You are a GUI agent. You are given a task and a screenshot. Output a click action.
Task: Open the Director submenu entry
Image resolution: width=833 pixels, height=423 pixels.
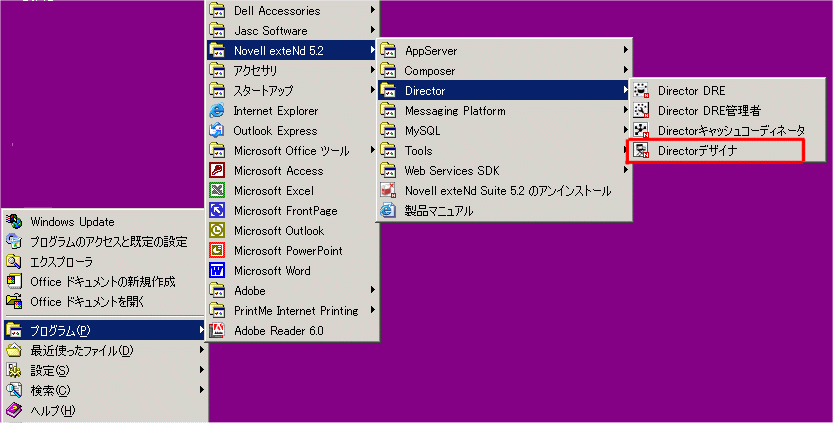(x=504, y=90)
